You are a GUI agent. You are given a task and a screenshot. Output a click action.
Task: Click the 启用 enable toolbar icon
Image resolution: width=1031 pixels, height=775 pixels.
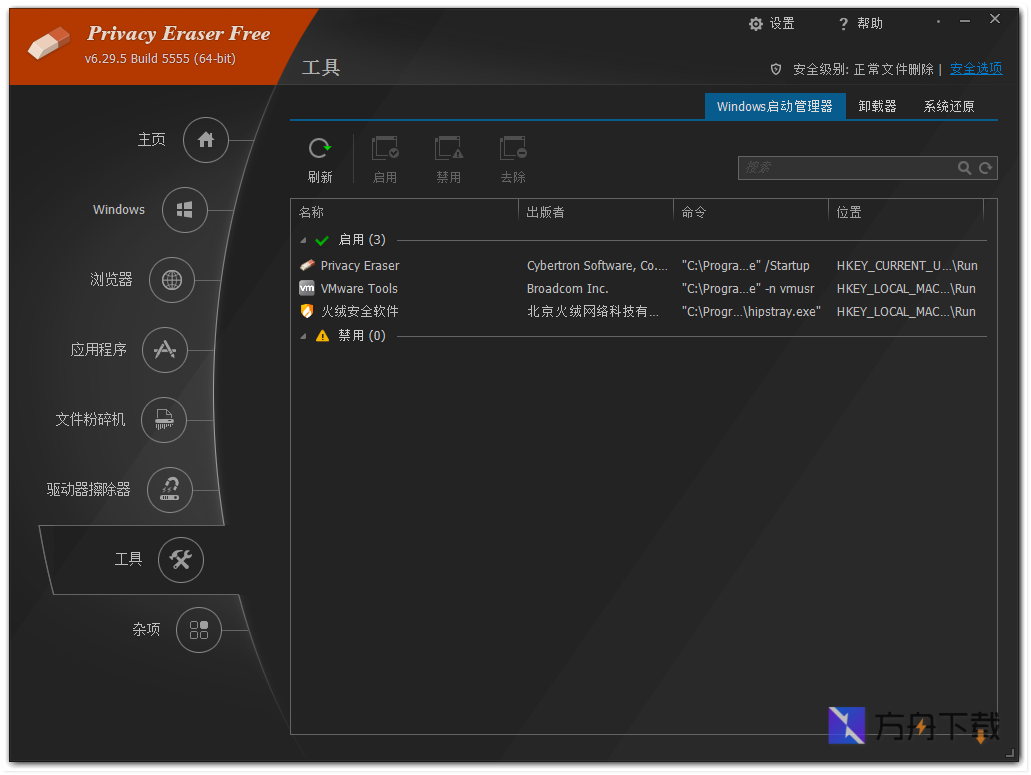[385, 149]
